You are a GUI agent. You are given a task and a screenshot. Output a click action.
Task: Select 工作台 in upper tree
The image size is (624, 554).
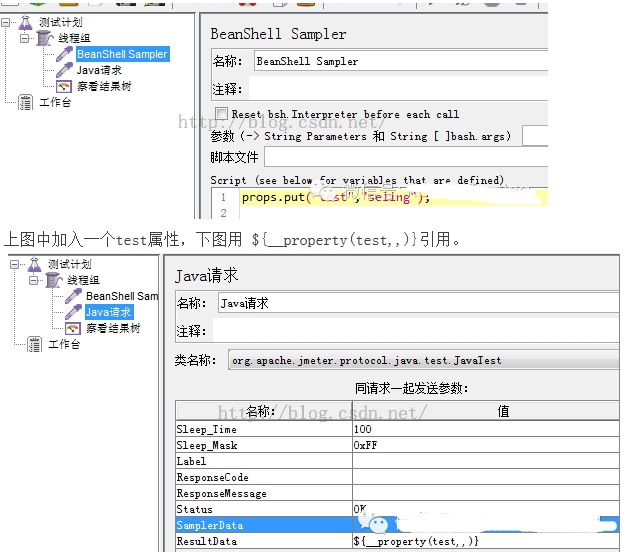click(55, 102)
